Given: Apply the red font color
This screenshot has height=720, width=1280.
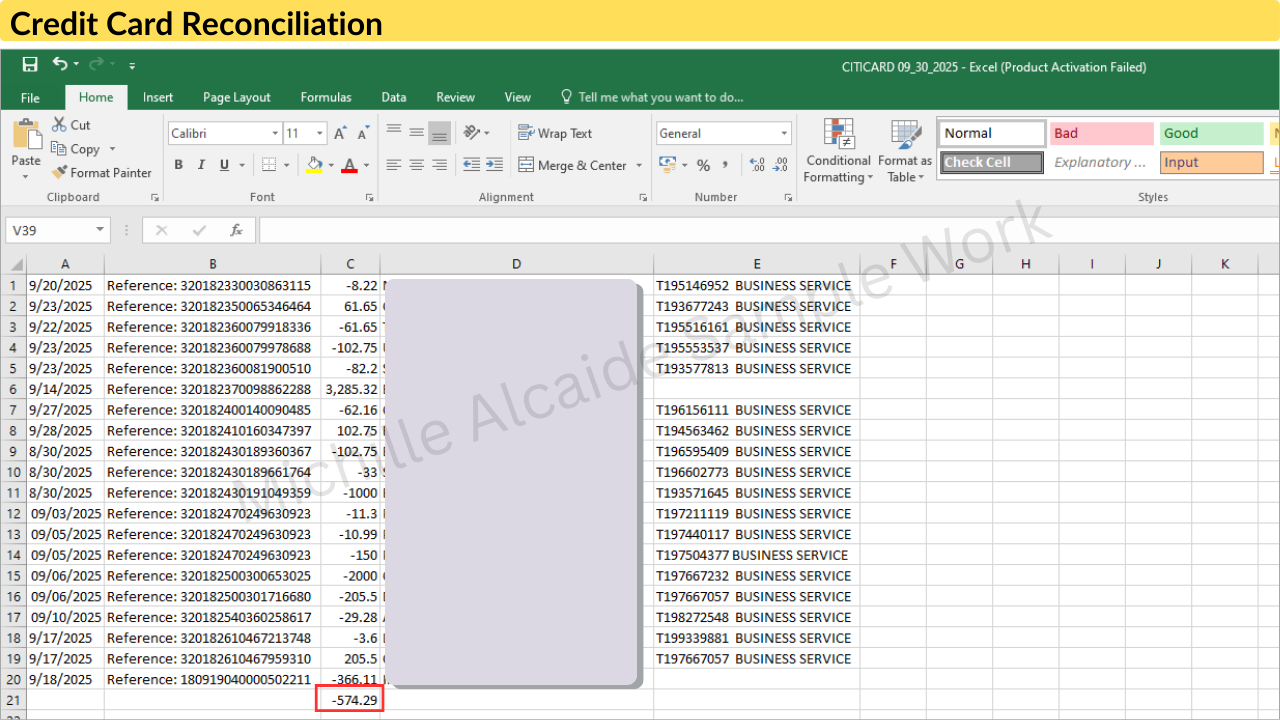Looking at the screenshot, I should [x=349, y=165].
